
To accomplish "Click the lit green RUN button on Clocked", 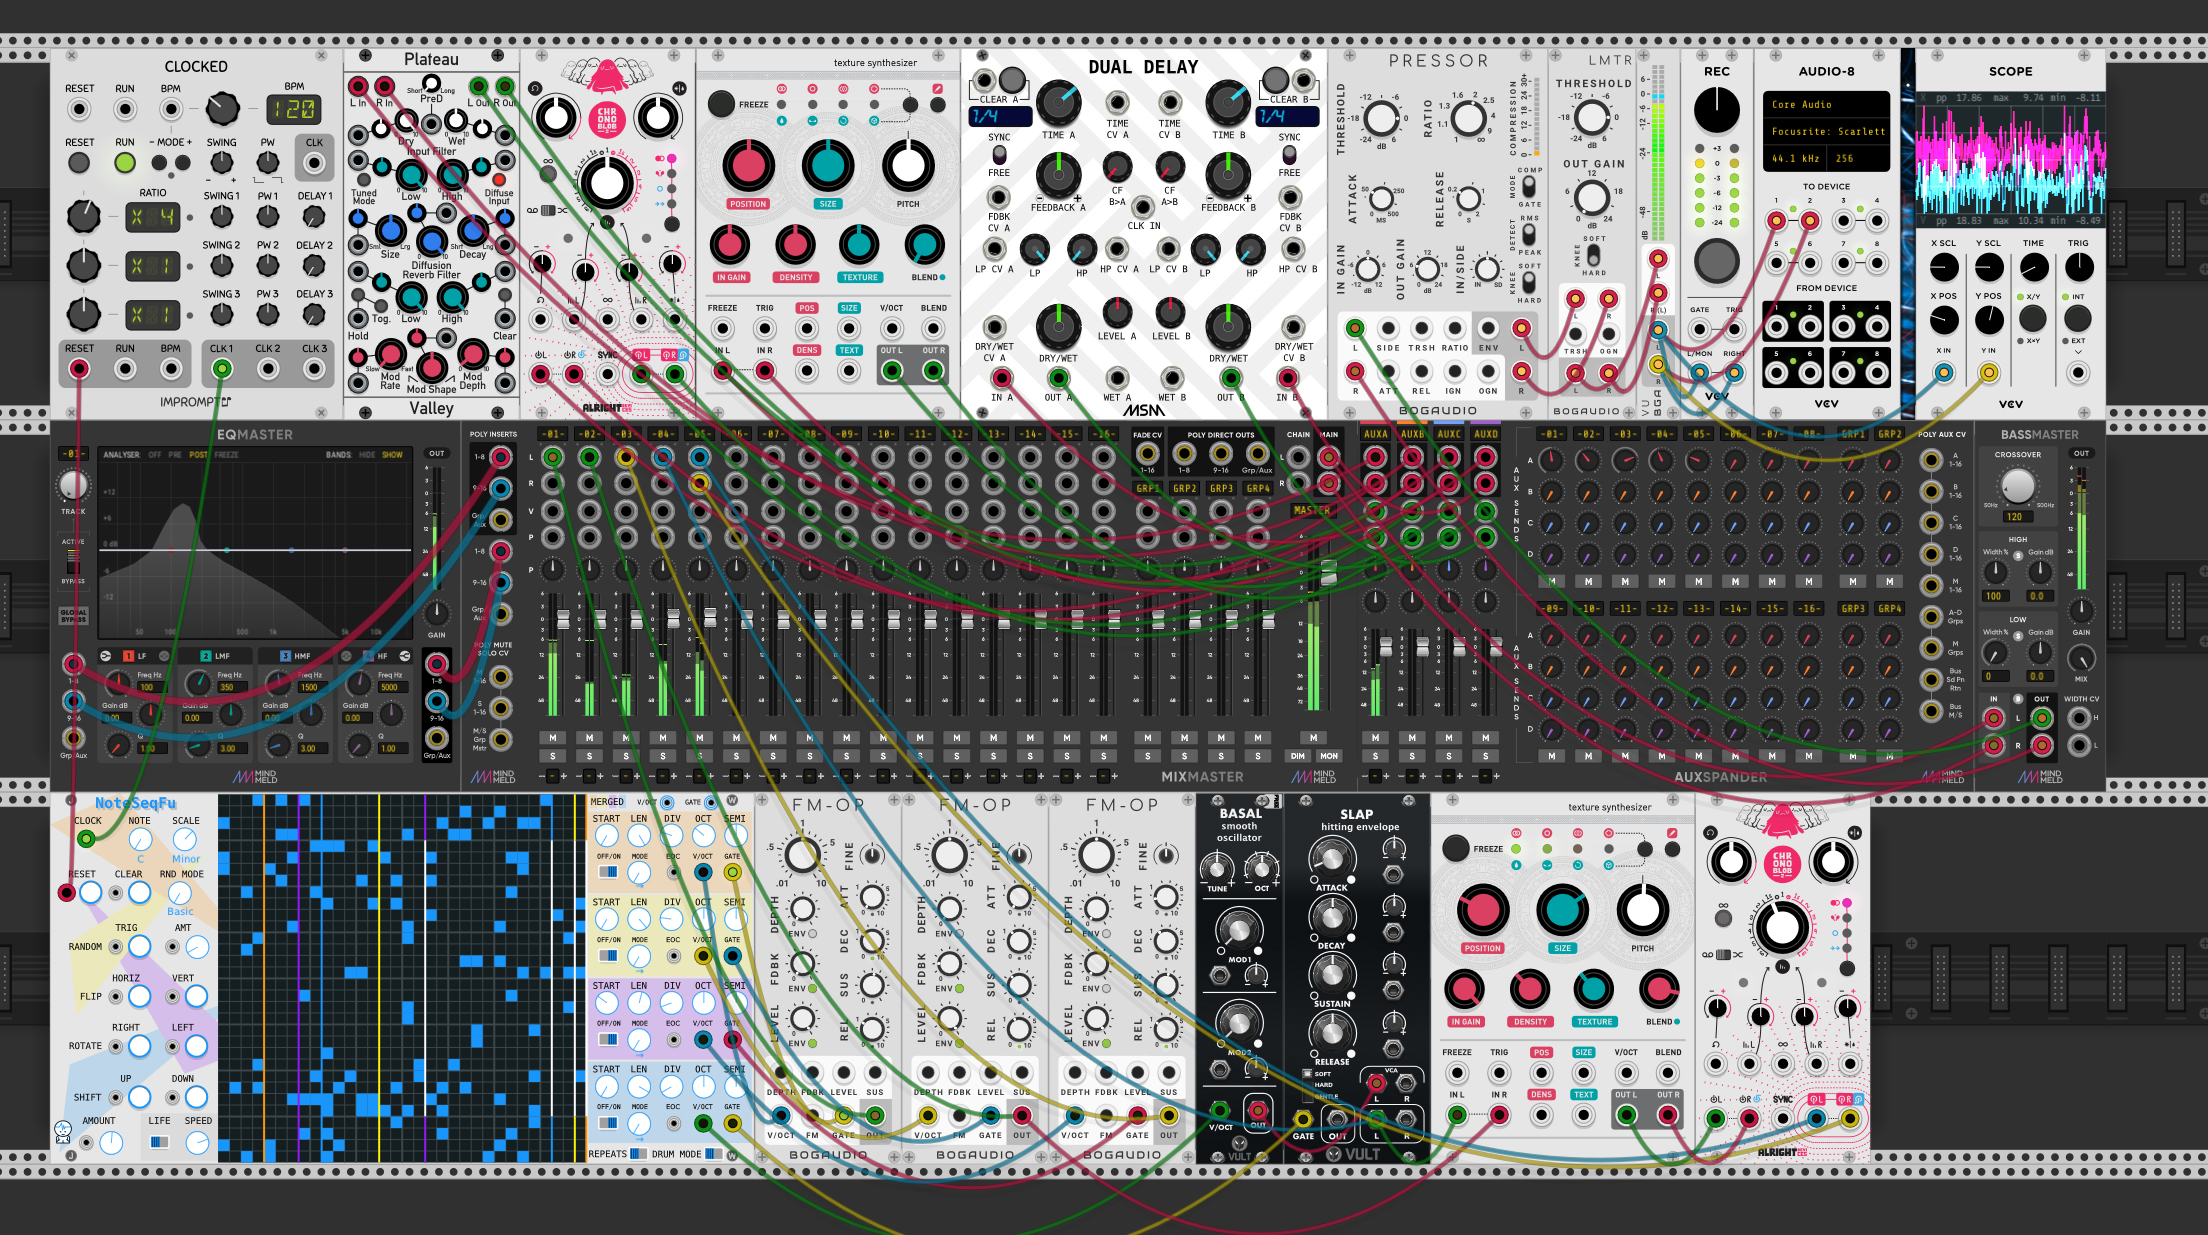I will click(125, 162).
